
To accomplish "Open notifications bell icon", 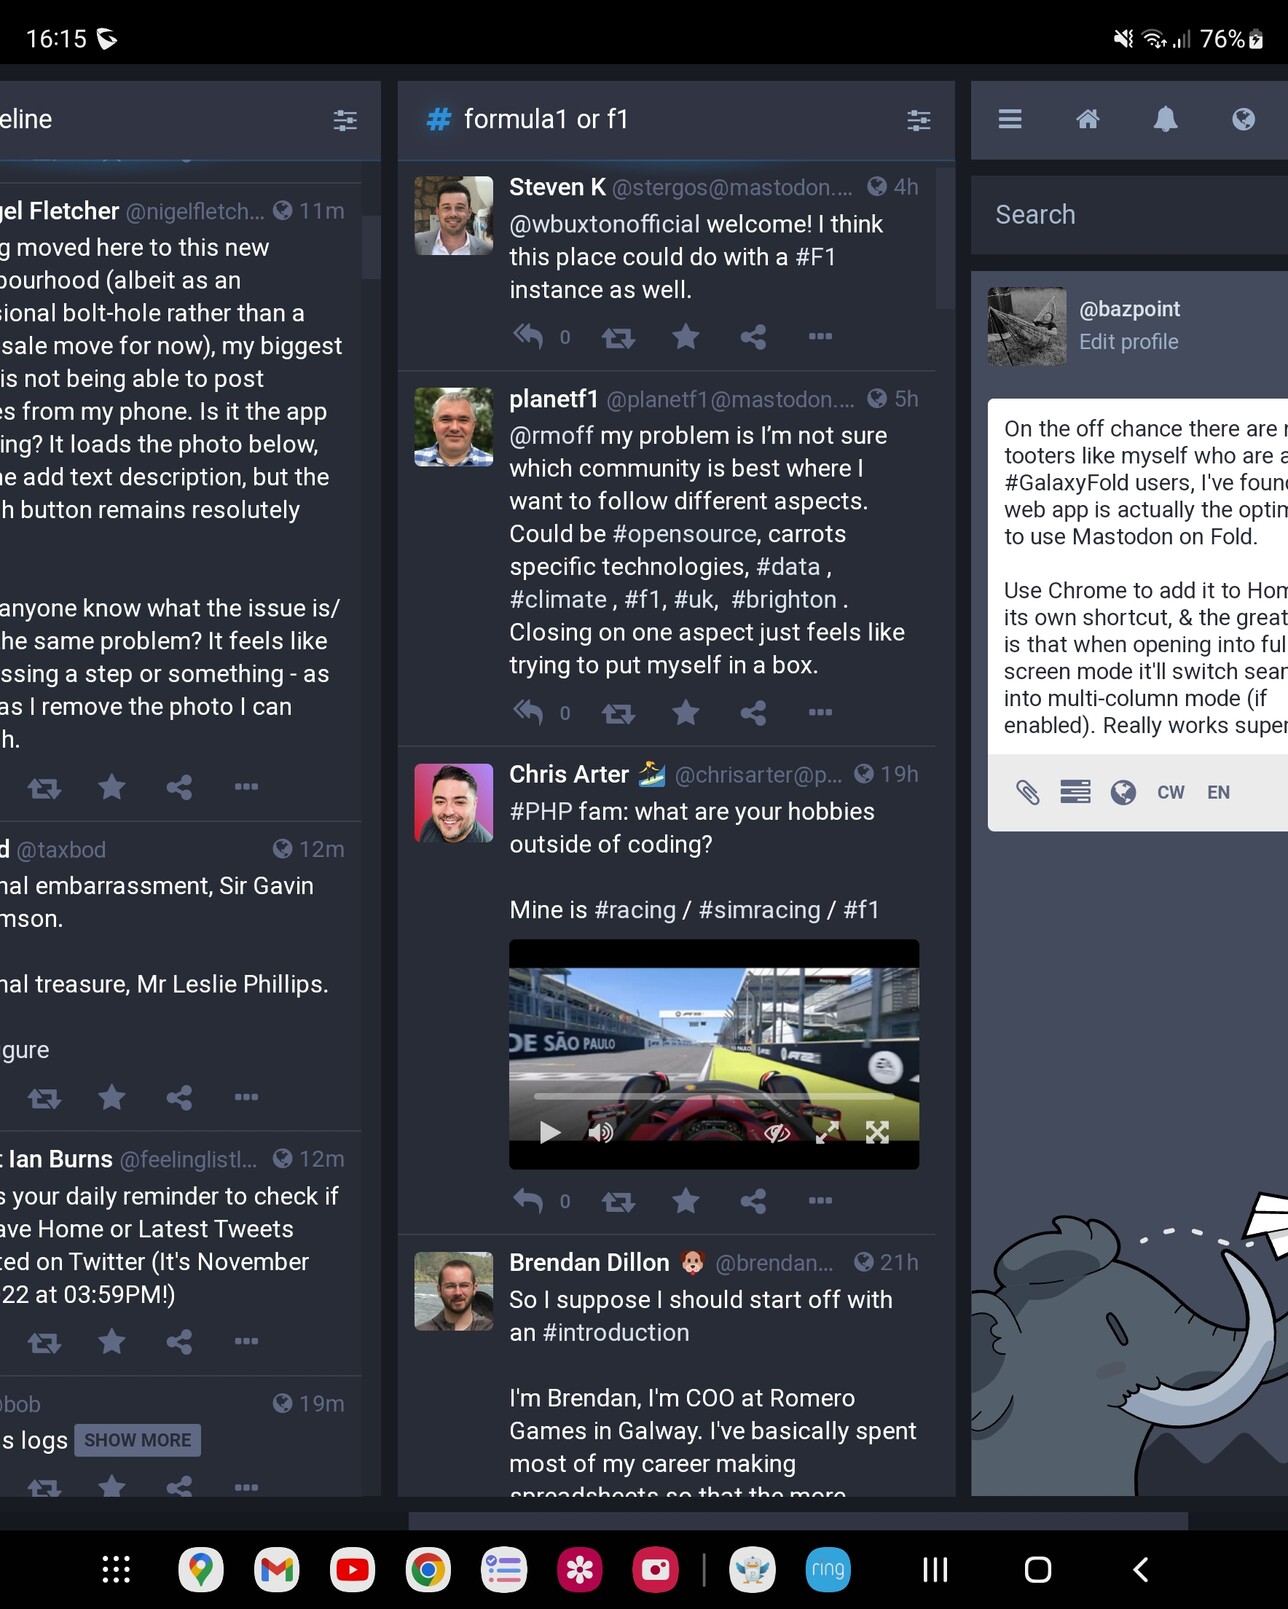I will tap(1165, 119).
